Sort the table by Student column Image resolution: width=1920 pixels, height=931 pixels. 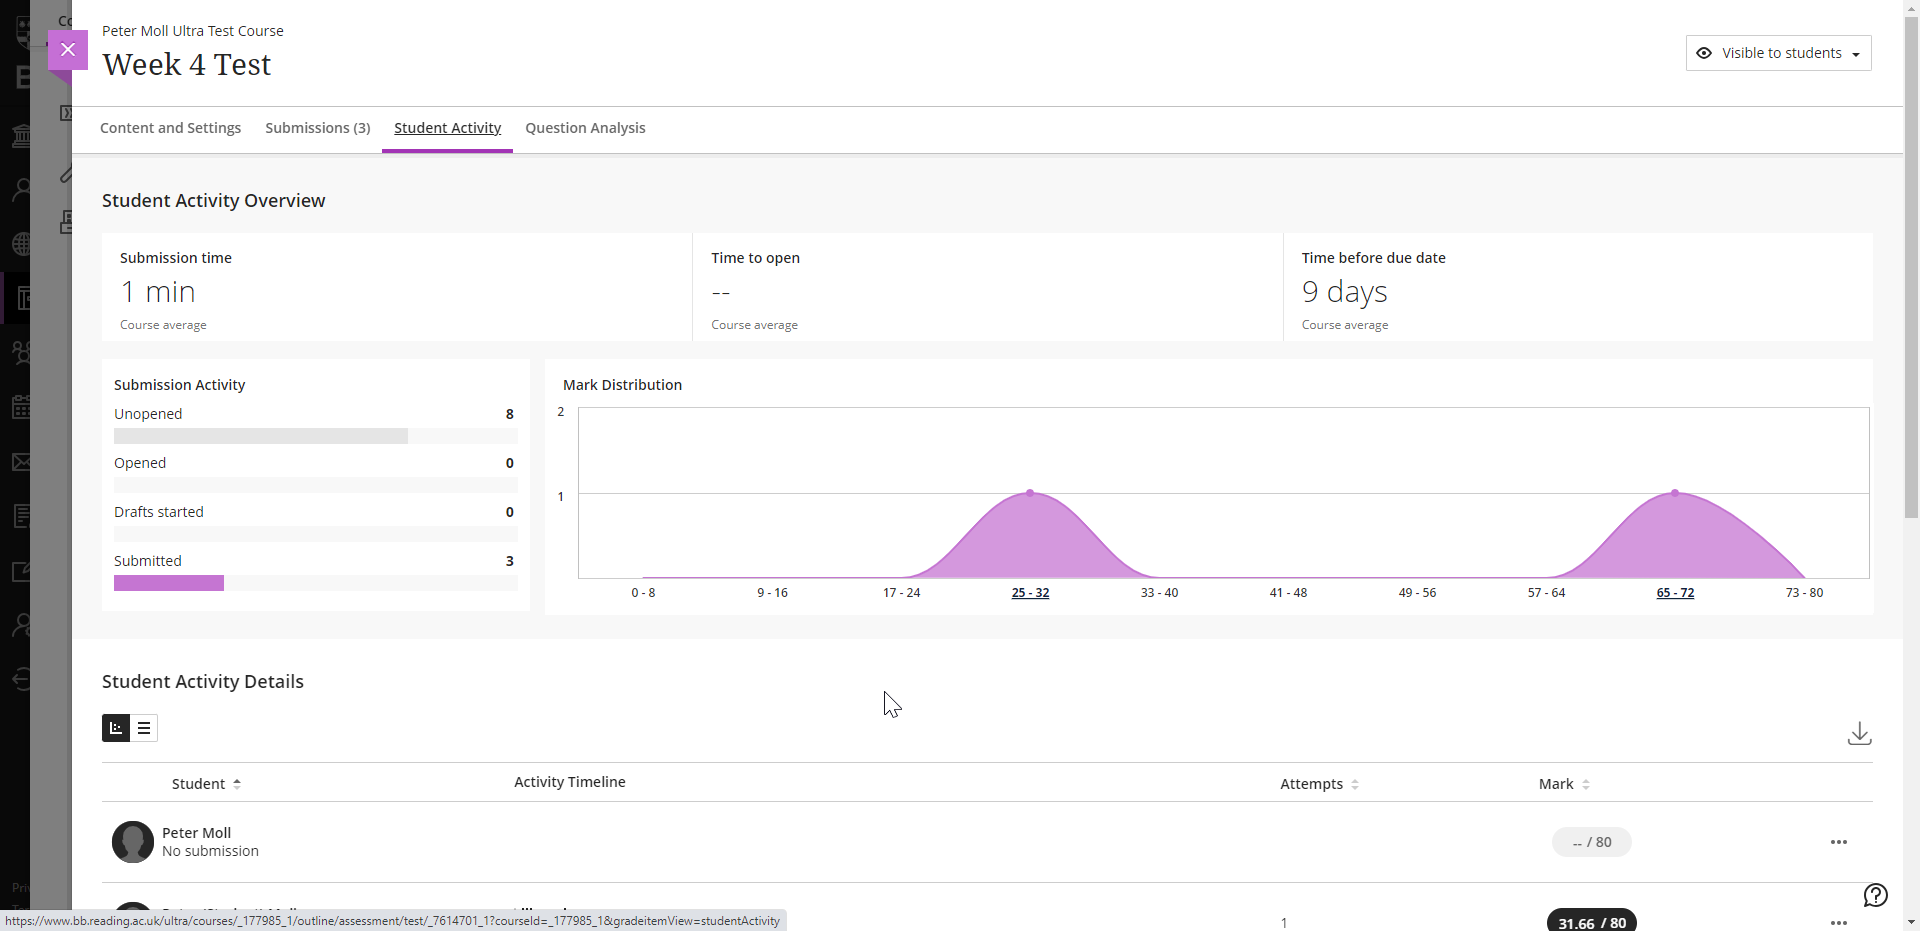click(x=206, y=784)
